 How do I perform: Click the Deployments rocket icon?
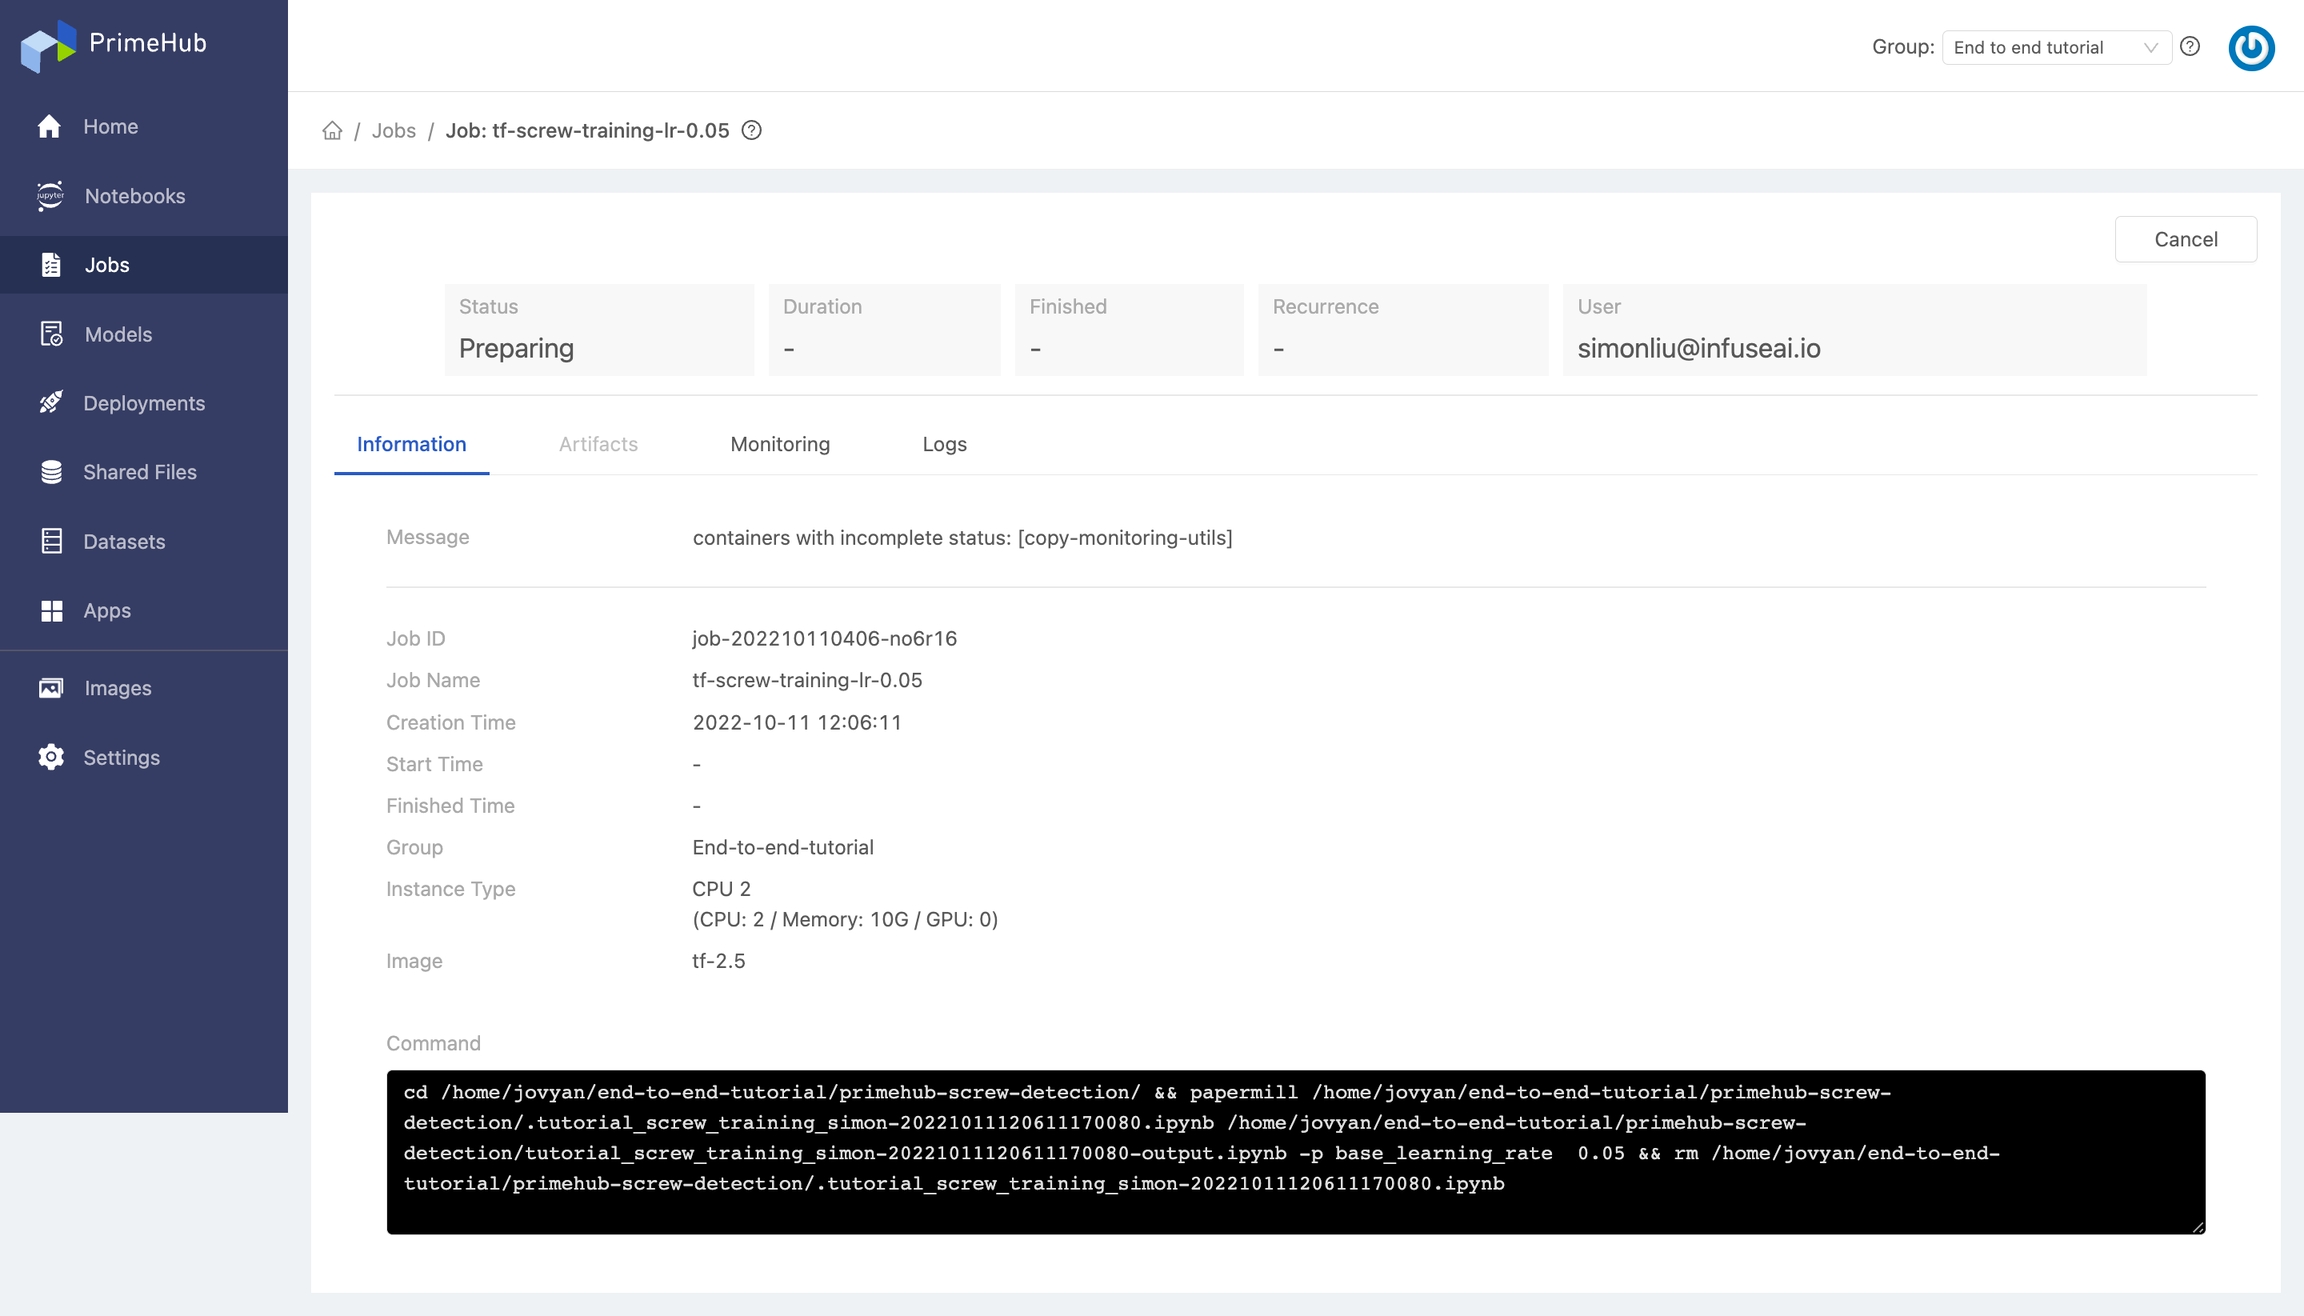pyautogui.click(x=51, y=403)
